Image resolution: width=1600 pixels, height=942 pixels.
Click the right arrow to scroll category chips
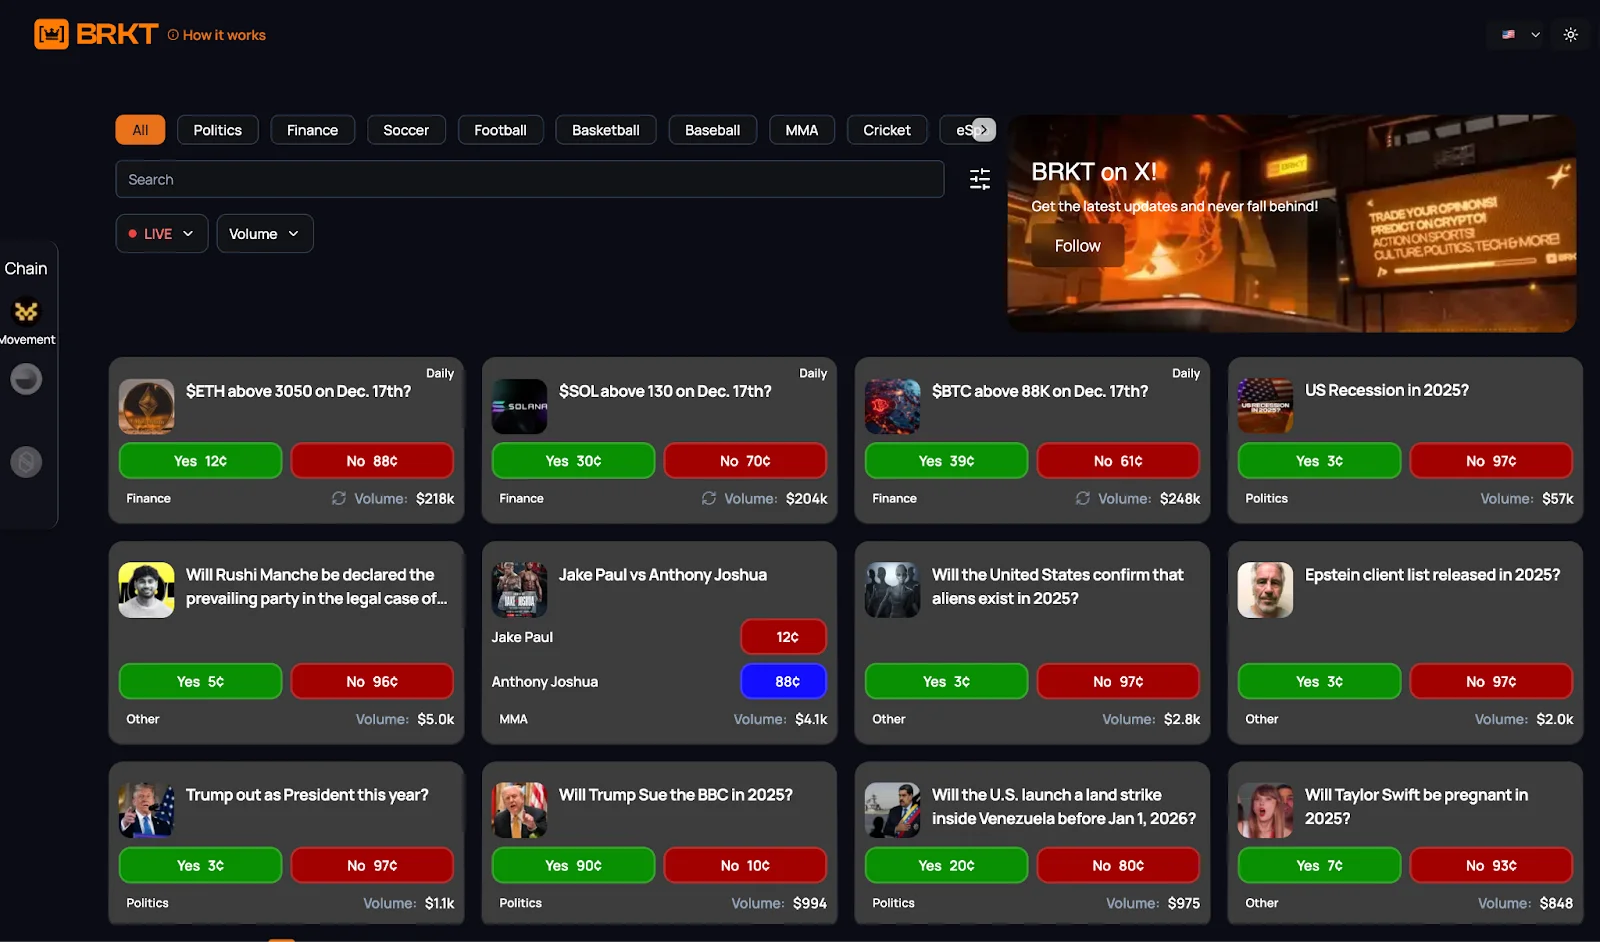(x=983, y=129)
